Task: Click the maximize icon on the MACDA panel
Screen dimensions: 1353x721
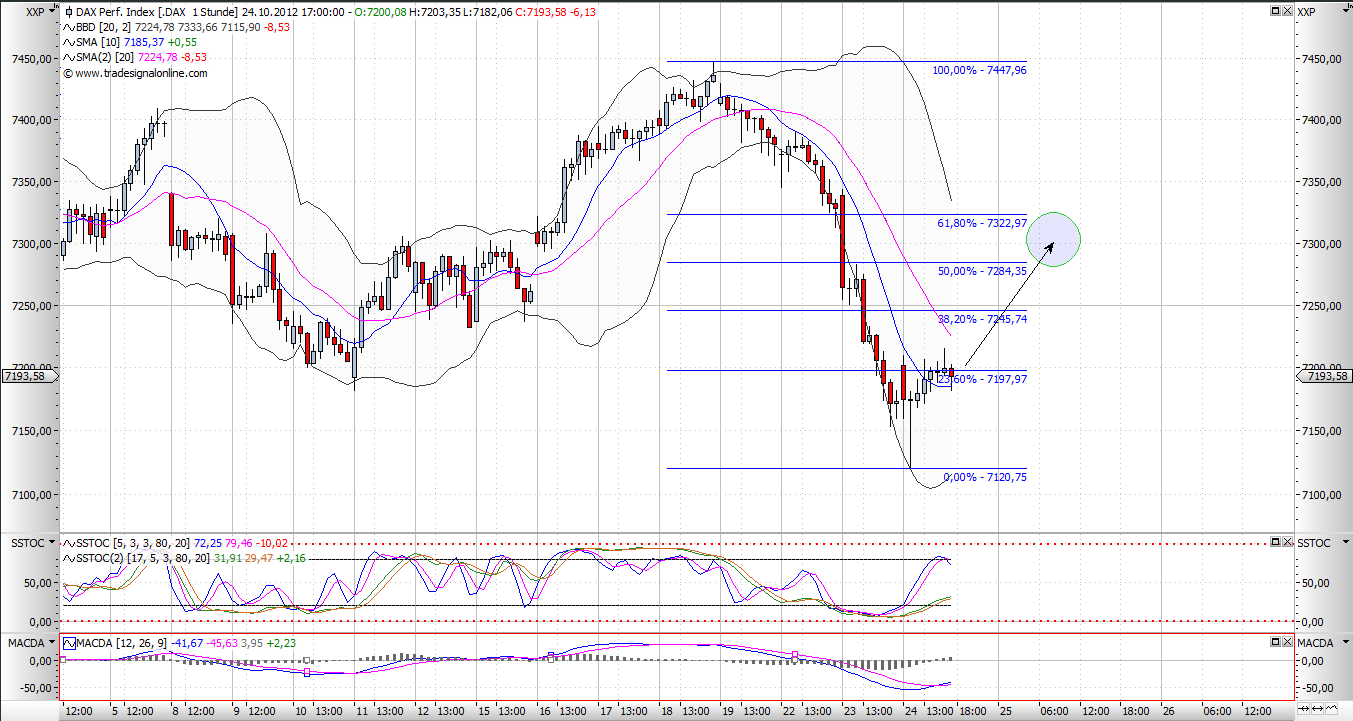Action: point(1275,641)
